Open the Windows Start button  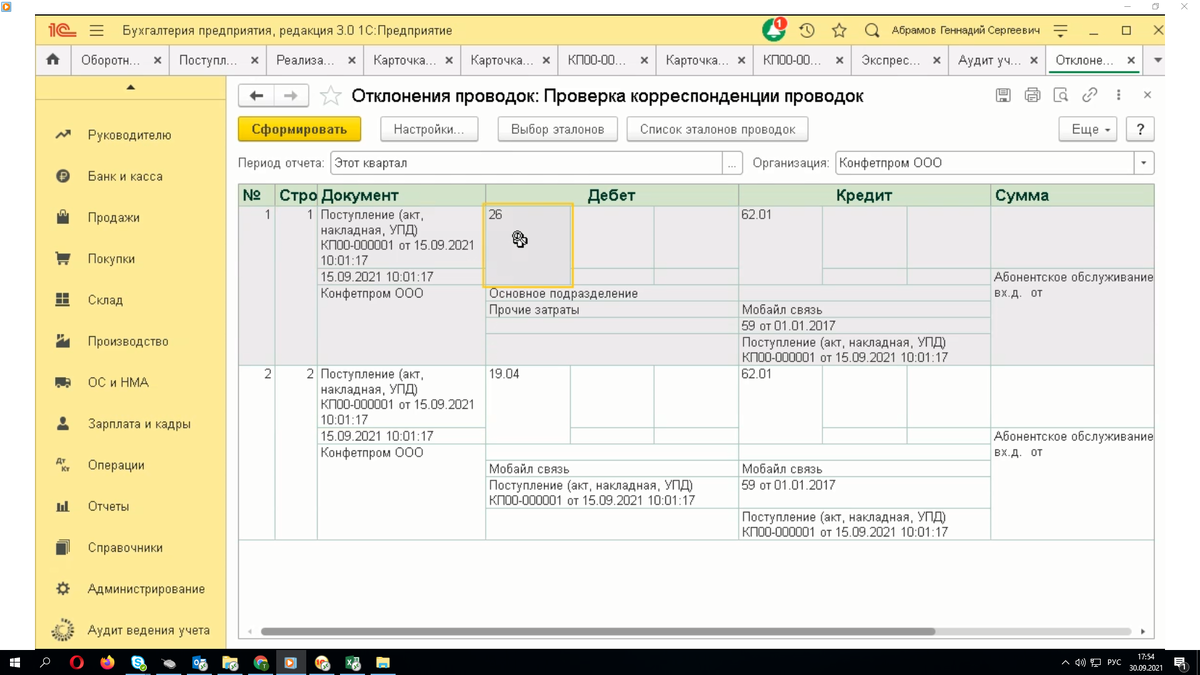(x=14, y=662)
